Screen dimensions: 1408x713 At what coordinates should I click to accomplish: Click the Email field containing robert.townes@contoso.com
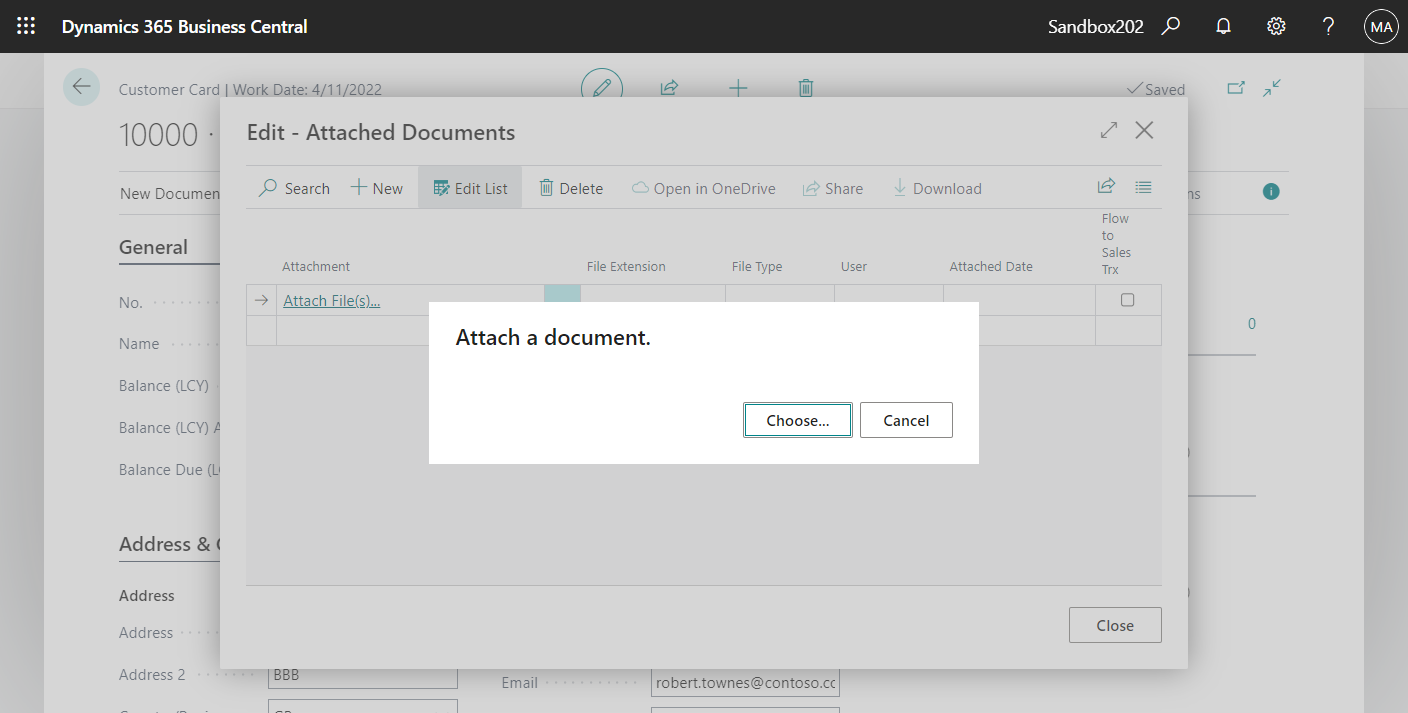click(x=745, y=682)
